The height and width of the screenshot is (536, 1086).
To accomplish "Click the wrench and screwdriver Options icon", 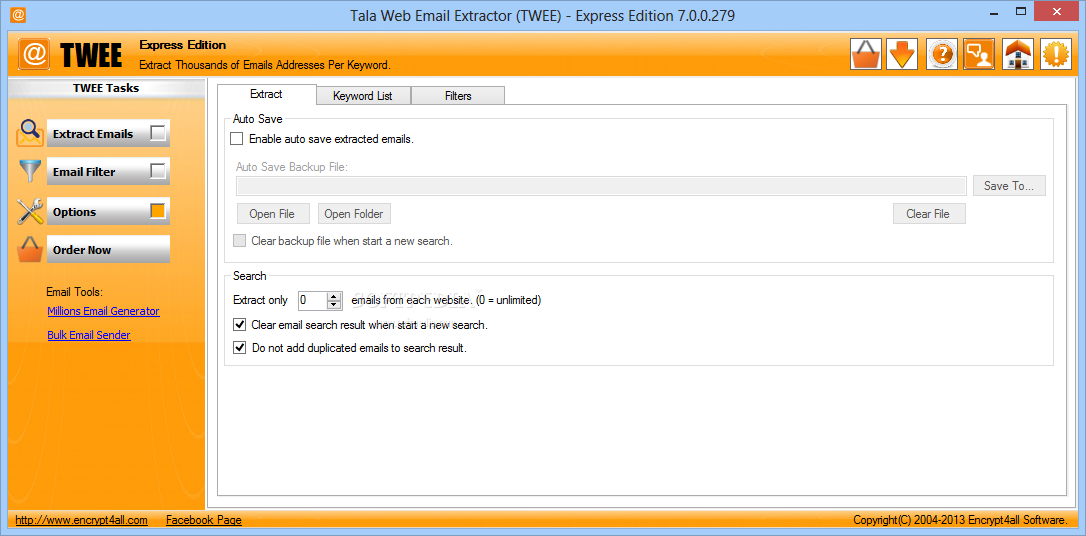I will 30,211.
